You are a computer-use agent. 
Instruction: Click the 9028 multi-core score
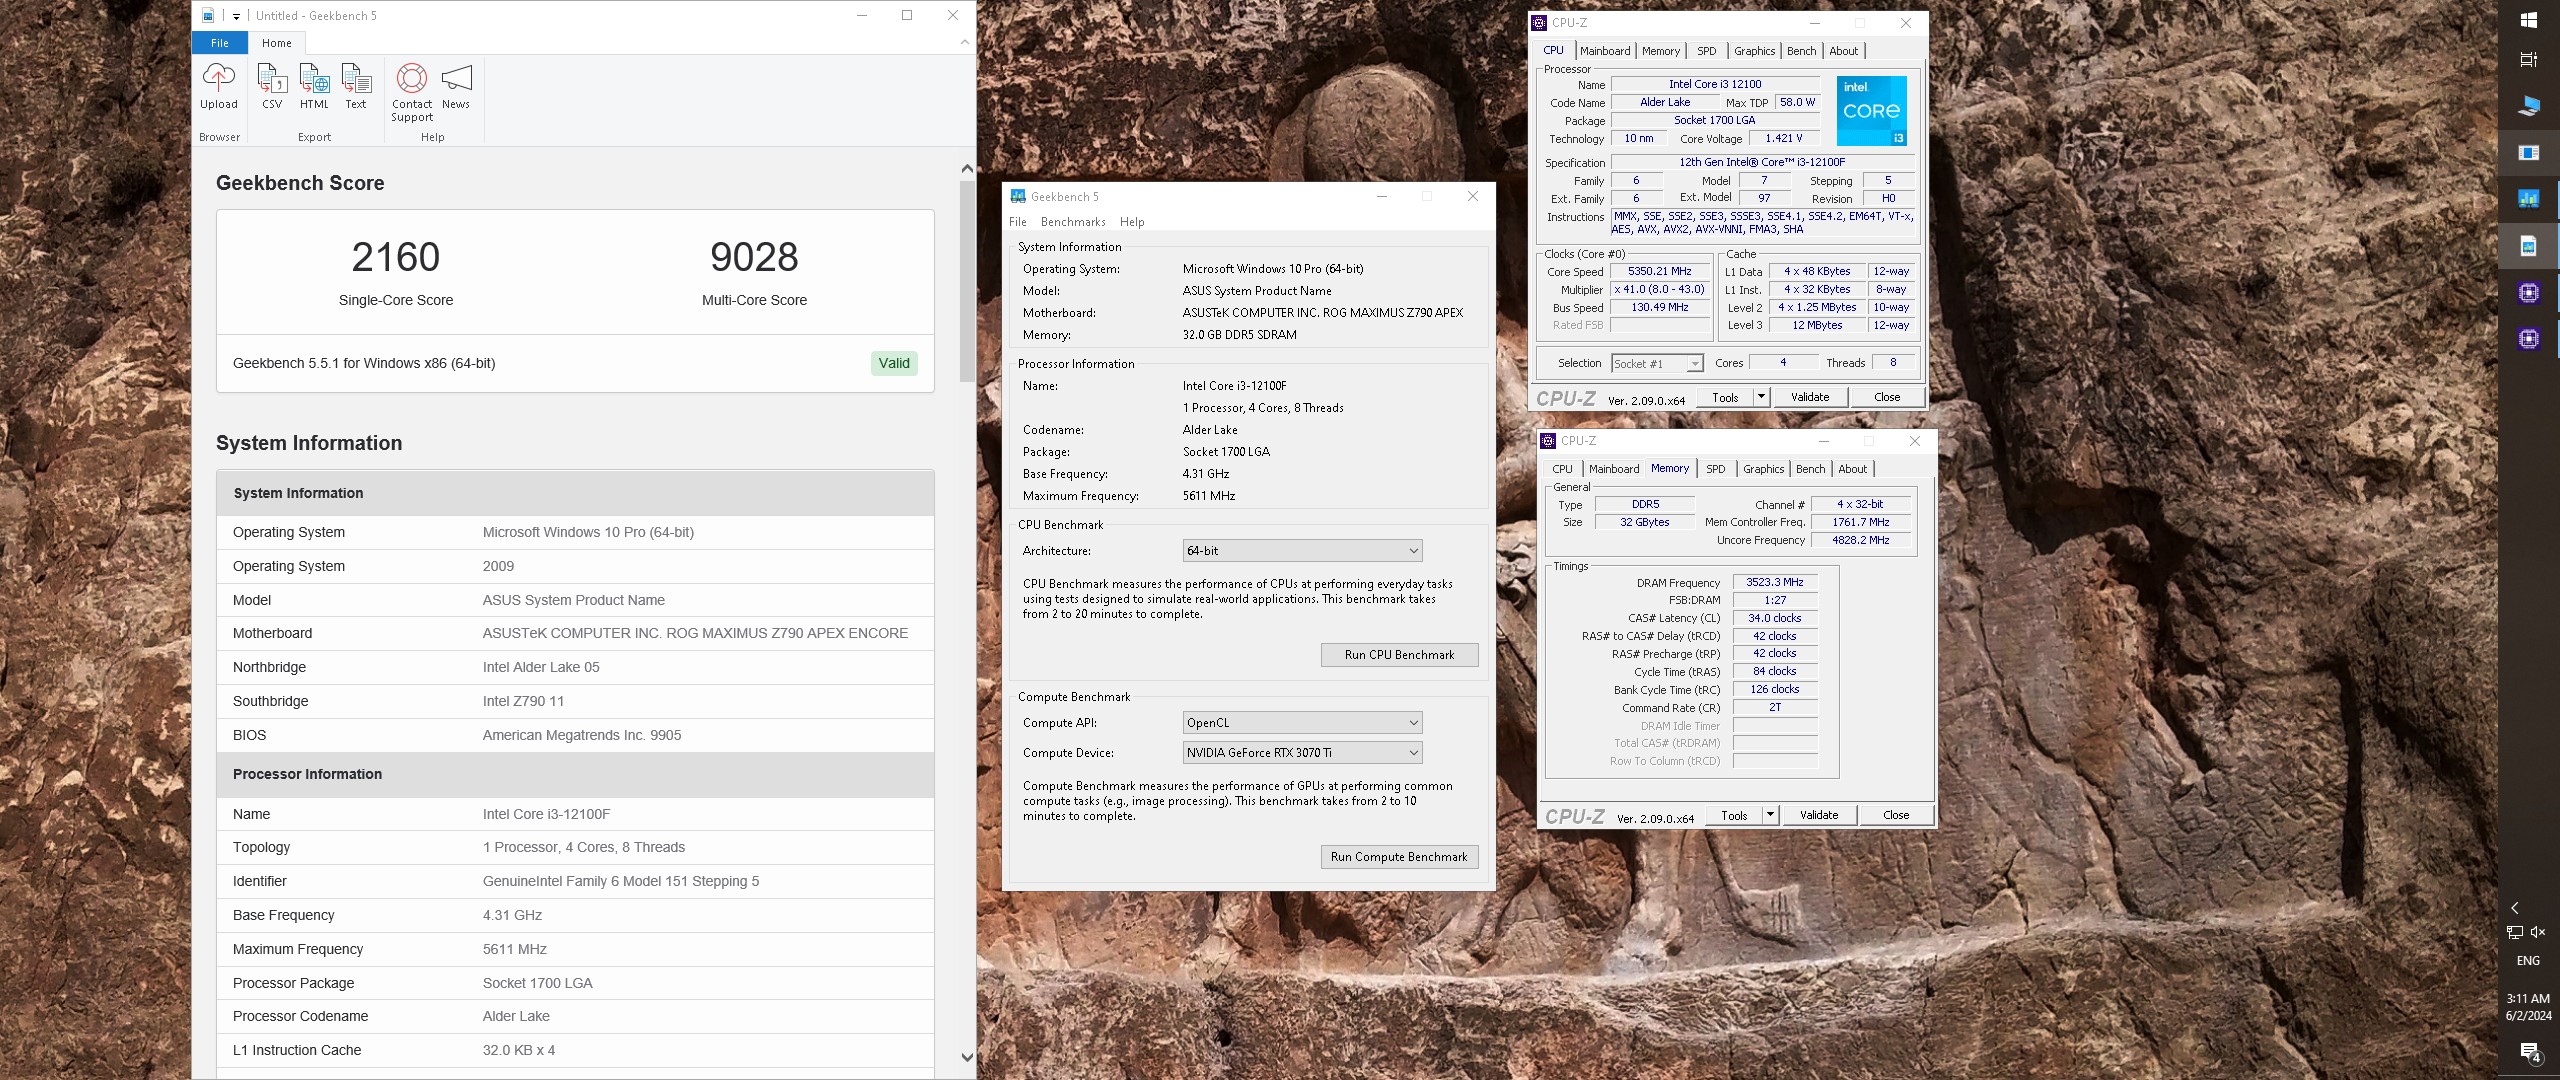click(x=754, y=257)
